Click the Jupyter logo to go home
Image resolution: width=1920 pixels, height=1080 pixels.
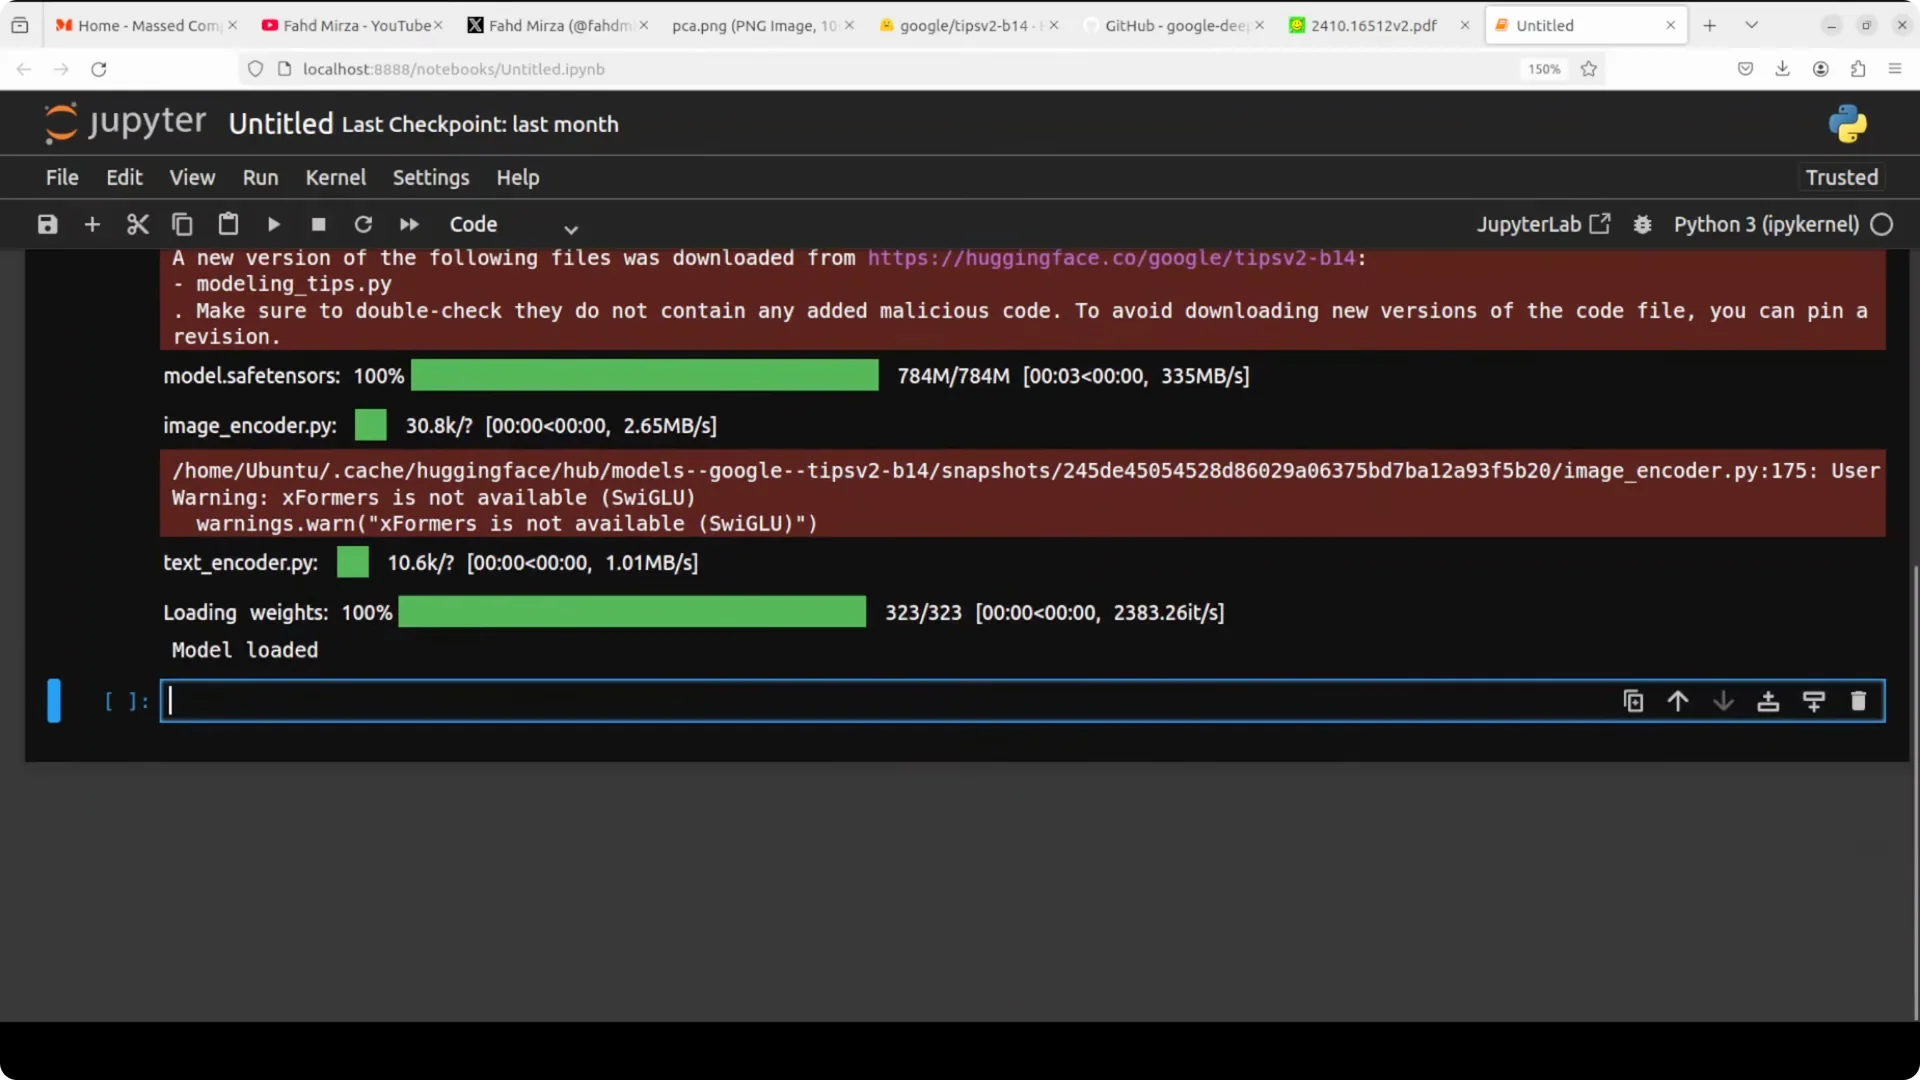[x=126, y=123]
